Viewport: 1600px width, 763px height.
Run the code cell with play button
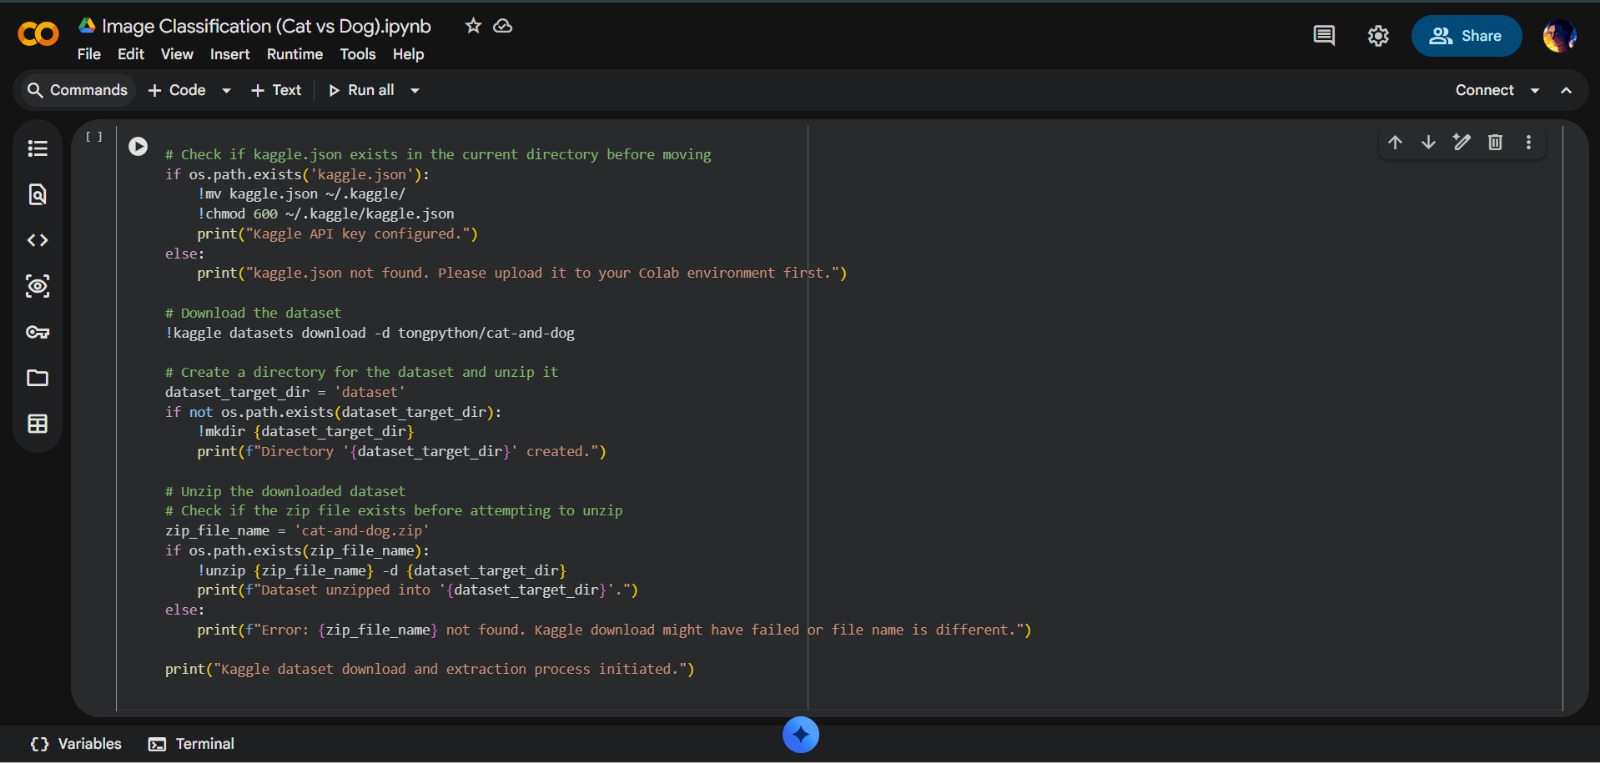pyautogui.click(x=138, y=147)
